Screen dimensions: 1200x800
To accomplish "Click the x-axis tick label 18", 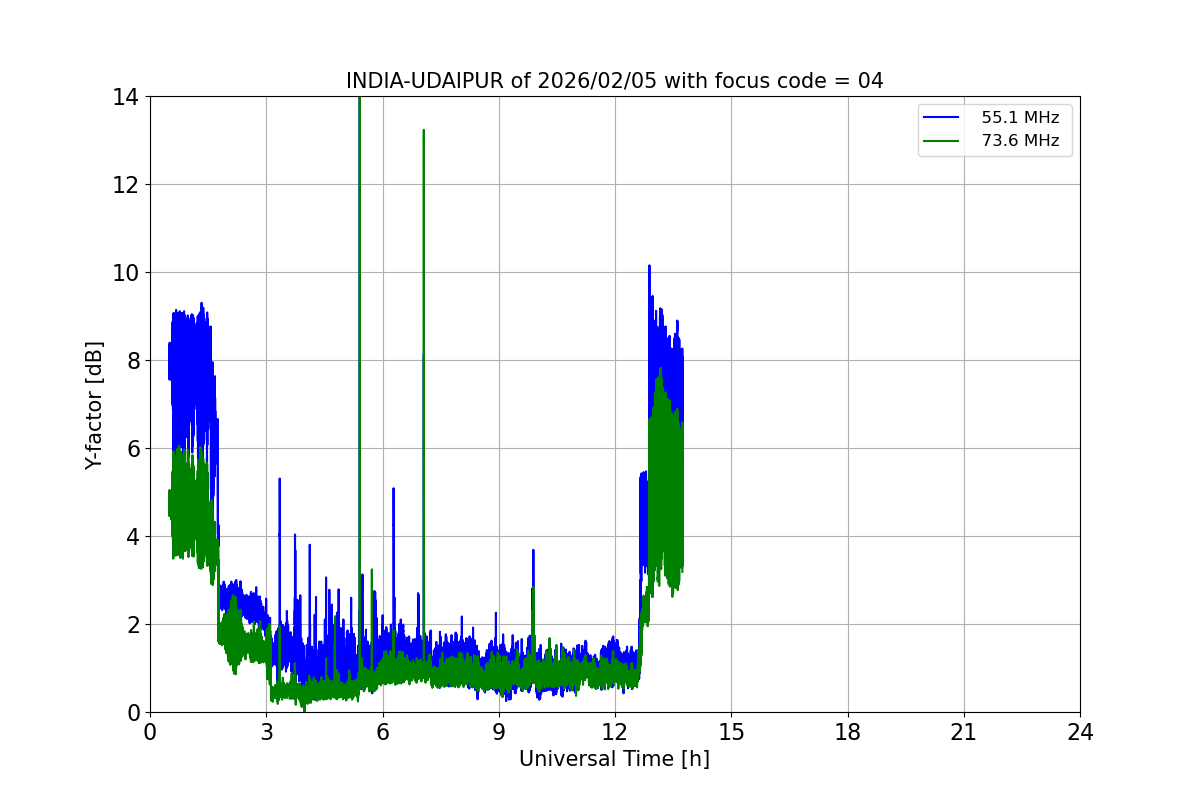I will coord(848,732).
